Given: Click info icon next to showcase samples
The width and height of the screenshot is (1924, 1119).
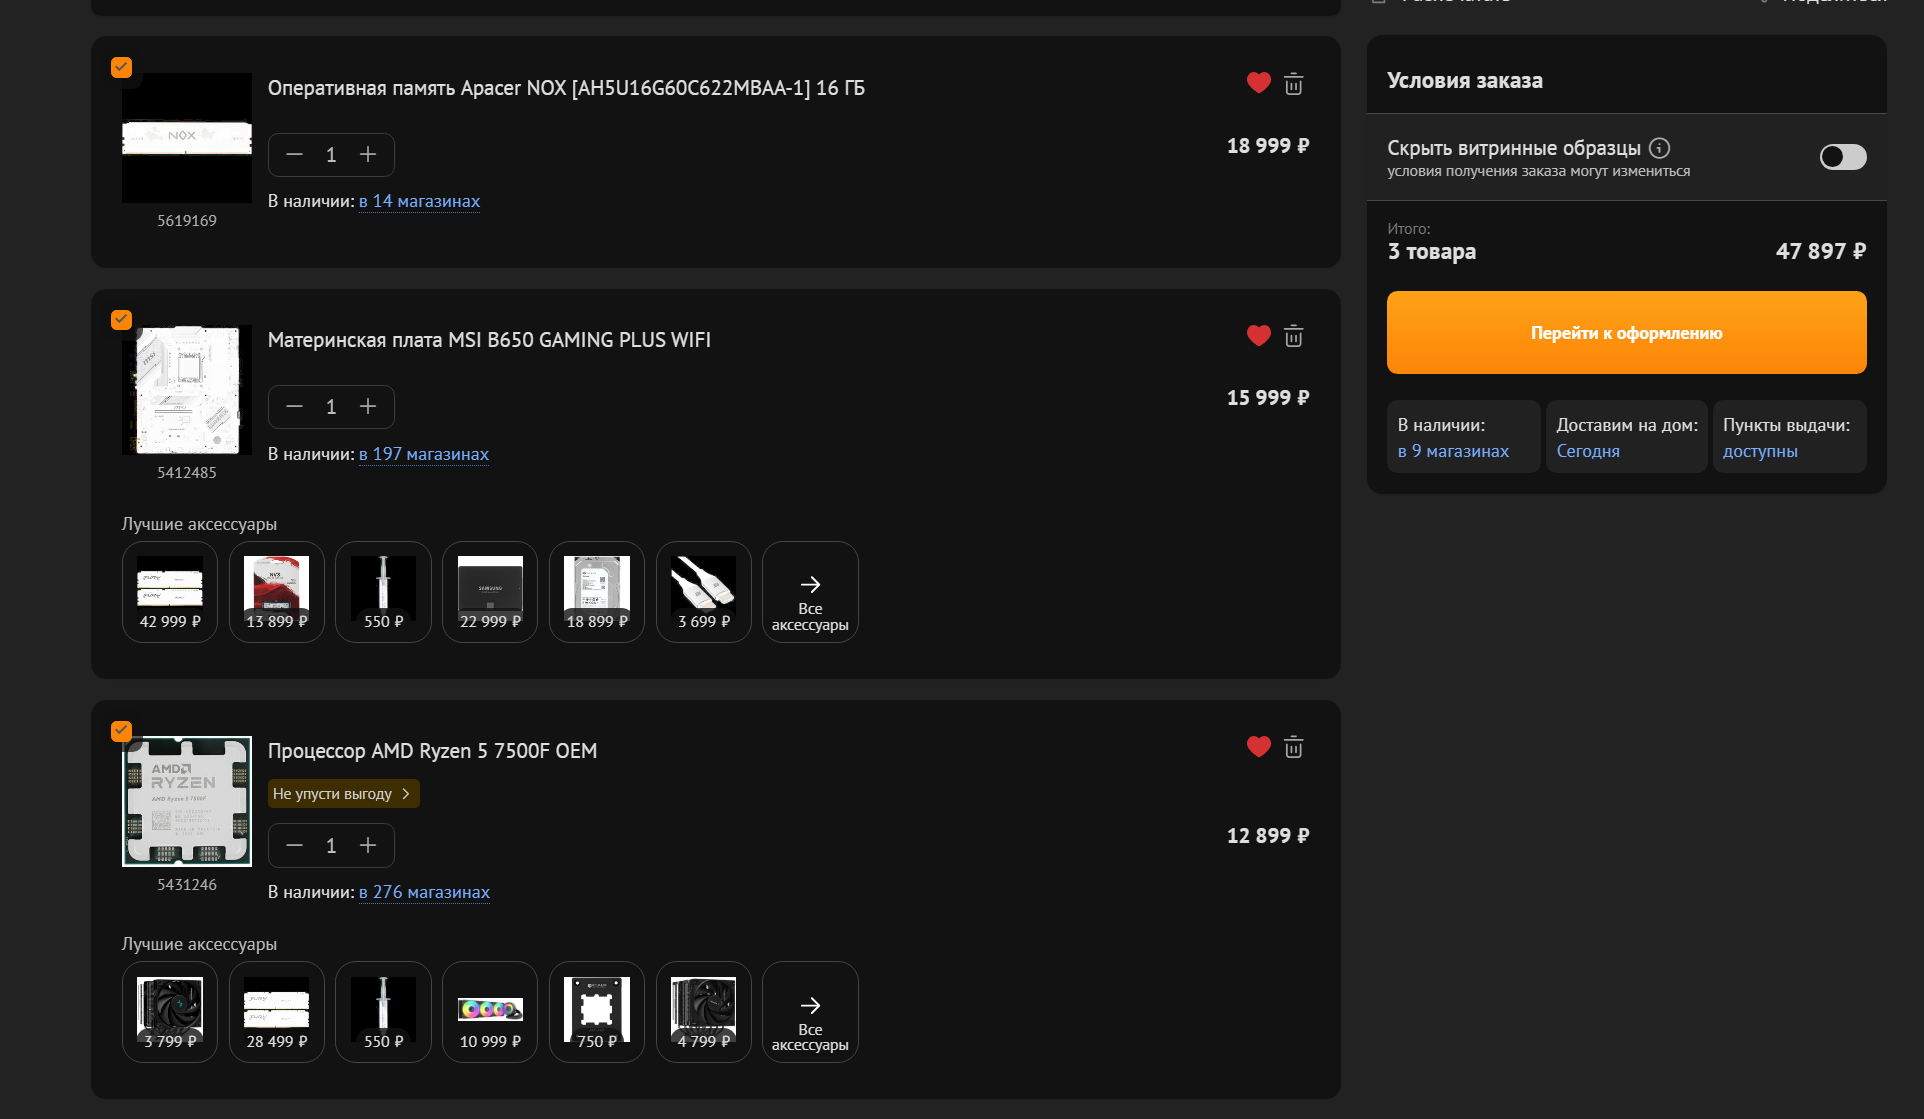Looking at the screenshot, I should 1659,148.
